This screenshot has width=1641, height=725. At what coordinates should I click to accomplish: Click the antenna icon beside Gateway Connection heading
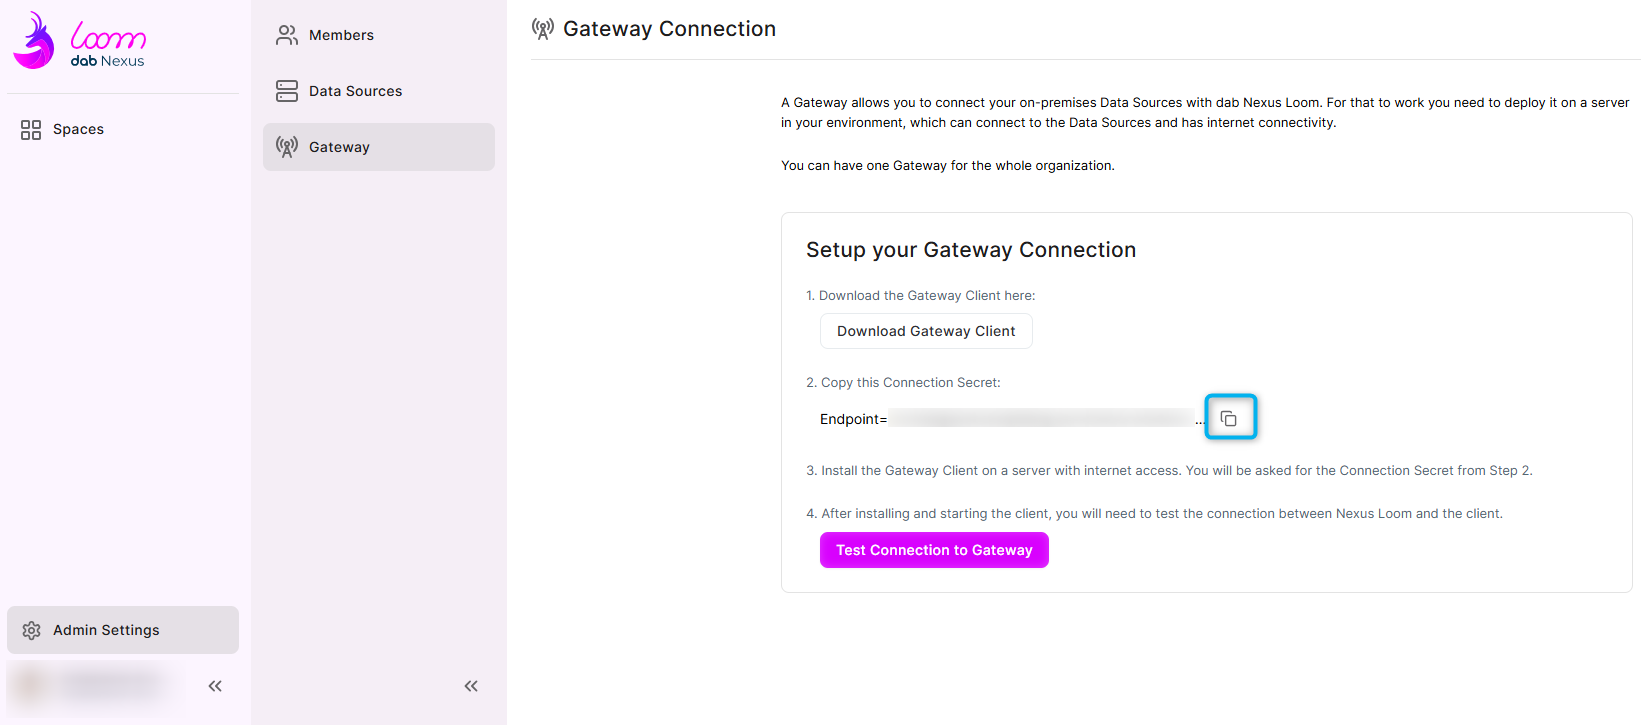click(544, 29)
